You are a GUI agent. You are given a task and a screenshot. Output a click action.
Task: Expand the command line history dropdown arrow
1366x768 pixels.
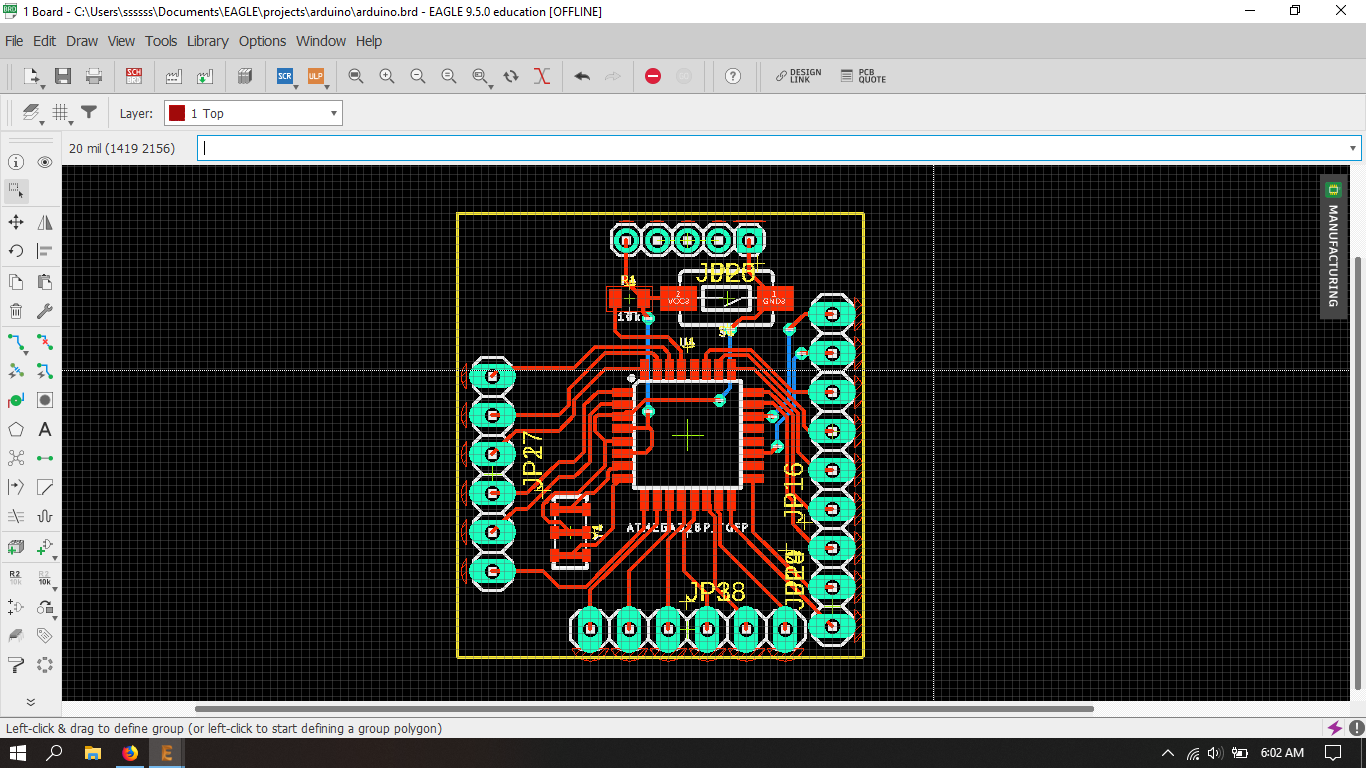coord(1353,148)
